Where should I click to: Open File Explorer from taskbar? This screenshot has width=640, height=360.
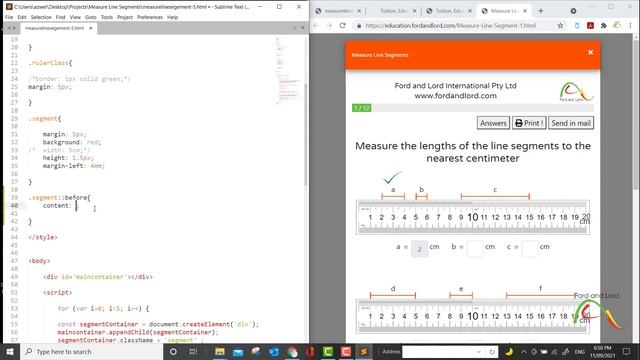[220, 351]
